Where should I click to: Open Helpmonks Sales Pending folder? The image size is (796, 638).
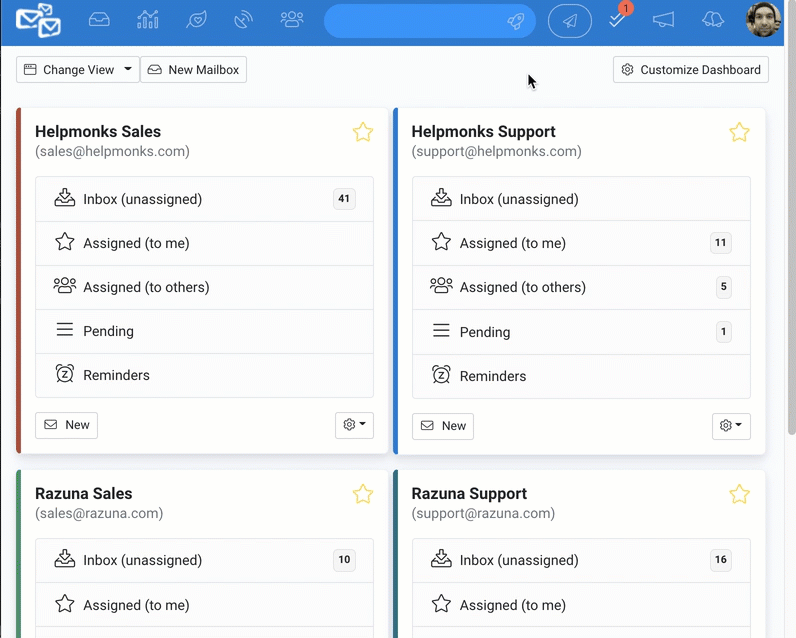[205, 331]
